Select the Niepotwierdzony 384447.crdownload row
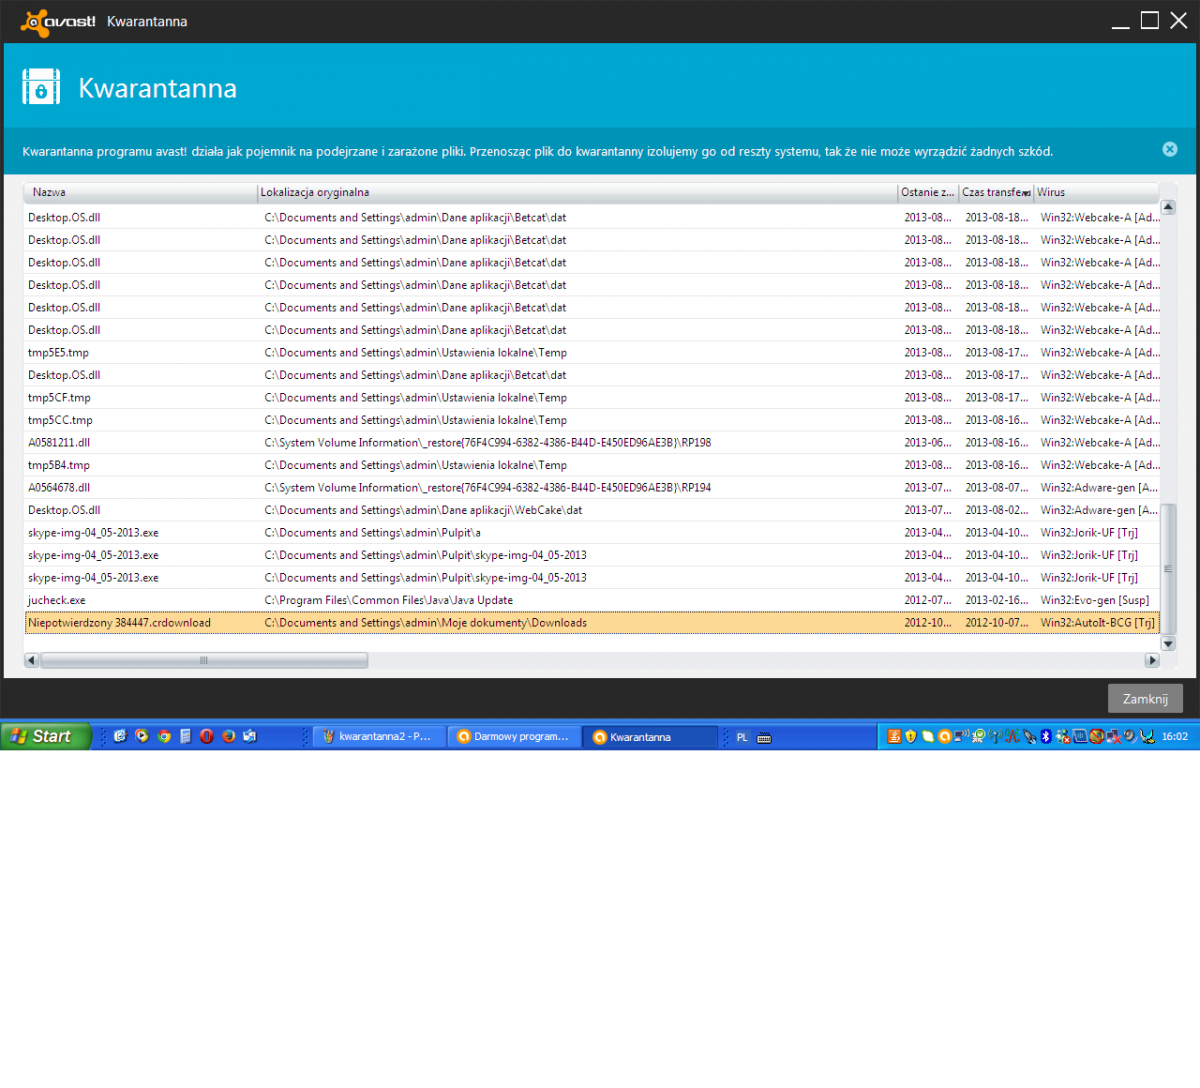 (592, 622)
